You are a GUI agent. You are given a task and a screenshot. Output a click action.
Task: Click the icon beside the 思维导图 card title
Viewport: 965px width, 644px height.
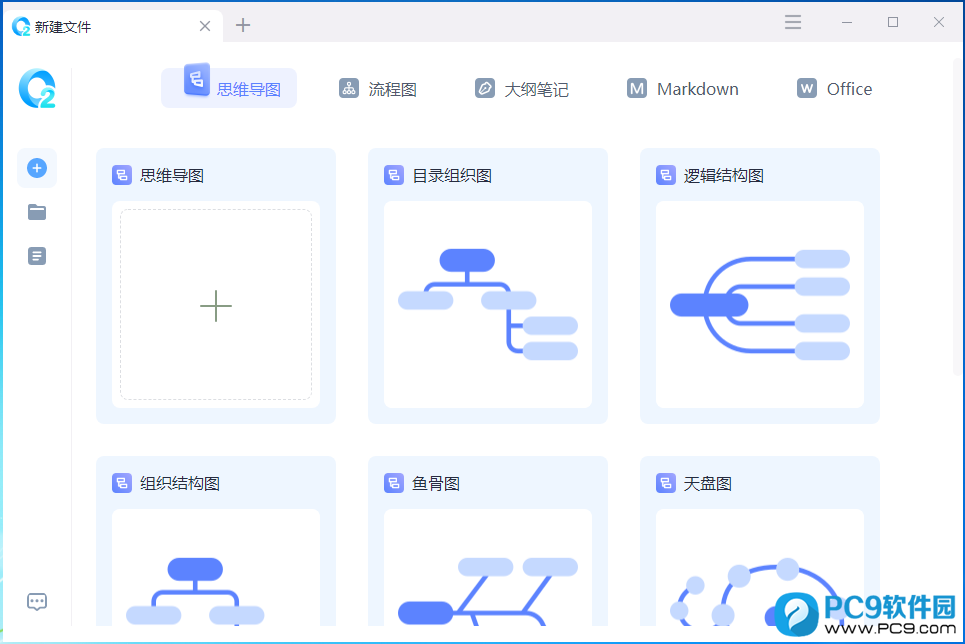point(122,175)
